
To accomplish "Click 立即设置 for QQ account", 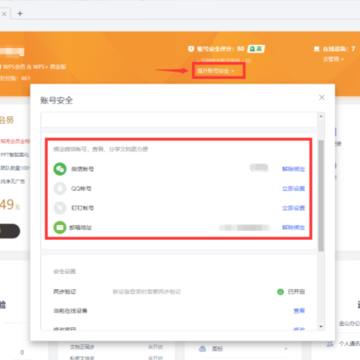I will point(293,189).
